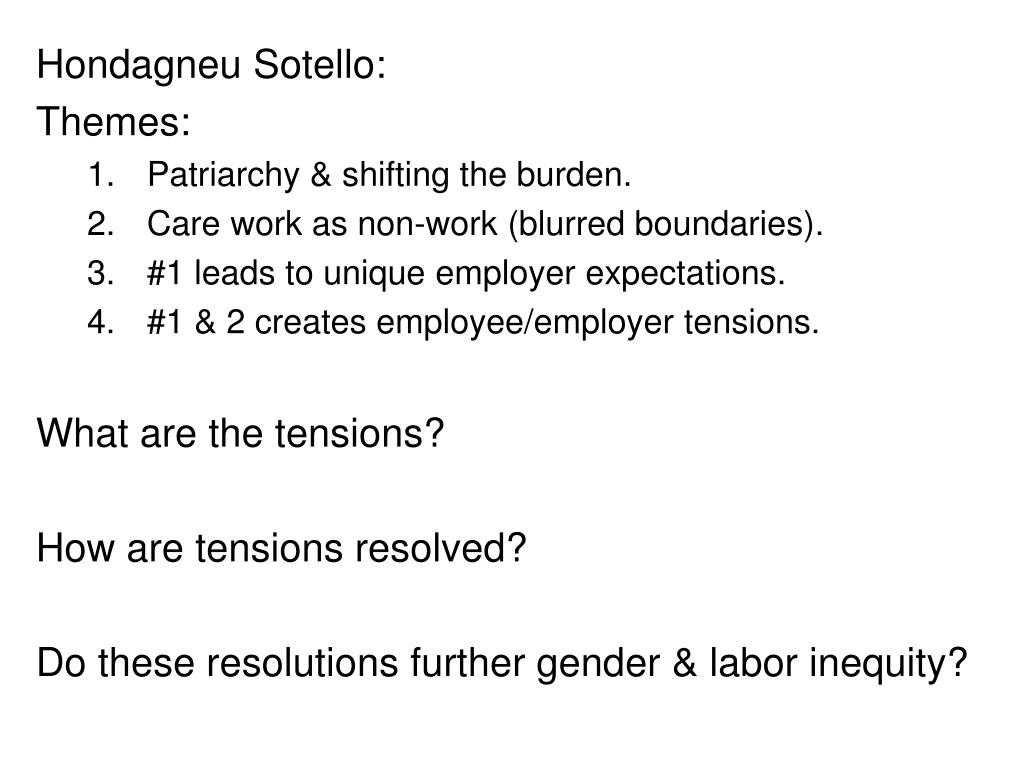Viewport: 1024px width, 768px height.
Task: Click the word 'resolved?' in second question
Action: 440,548
